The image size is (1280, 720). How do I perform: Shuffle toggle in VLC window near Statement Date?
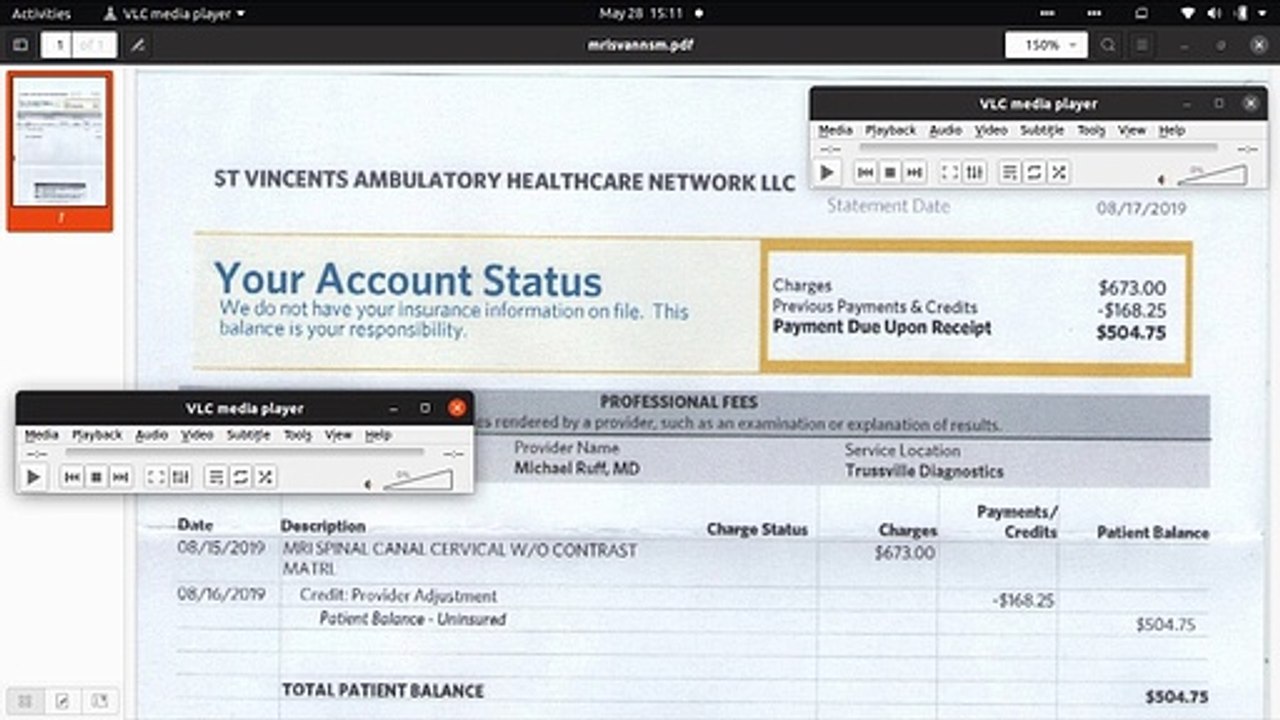pos(1059,172)
